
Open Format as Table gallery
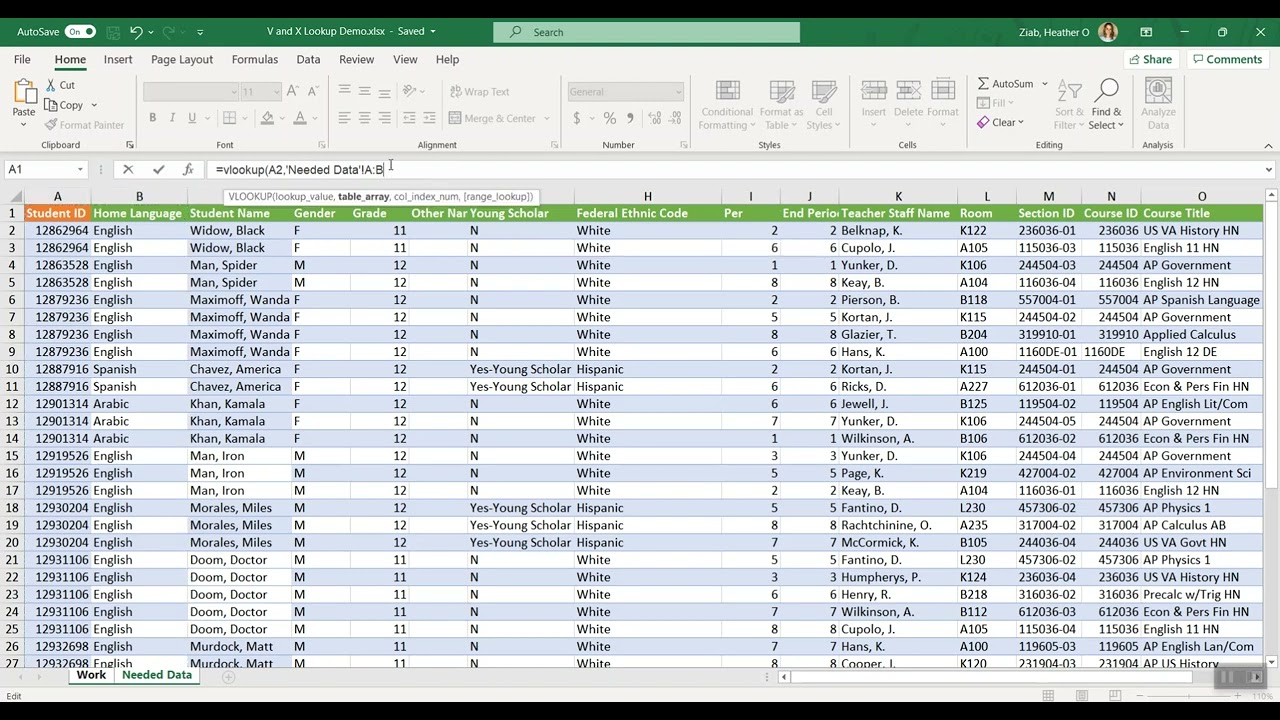(x=781, y=105)
